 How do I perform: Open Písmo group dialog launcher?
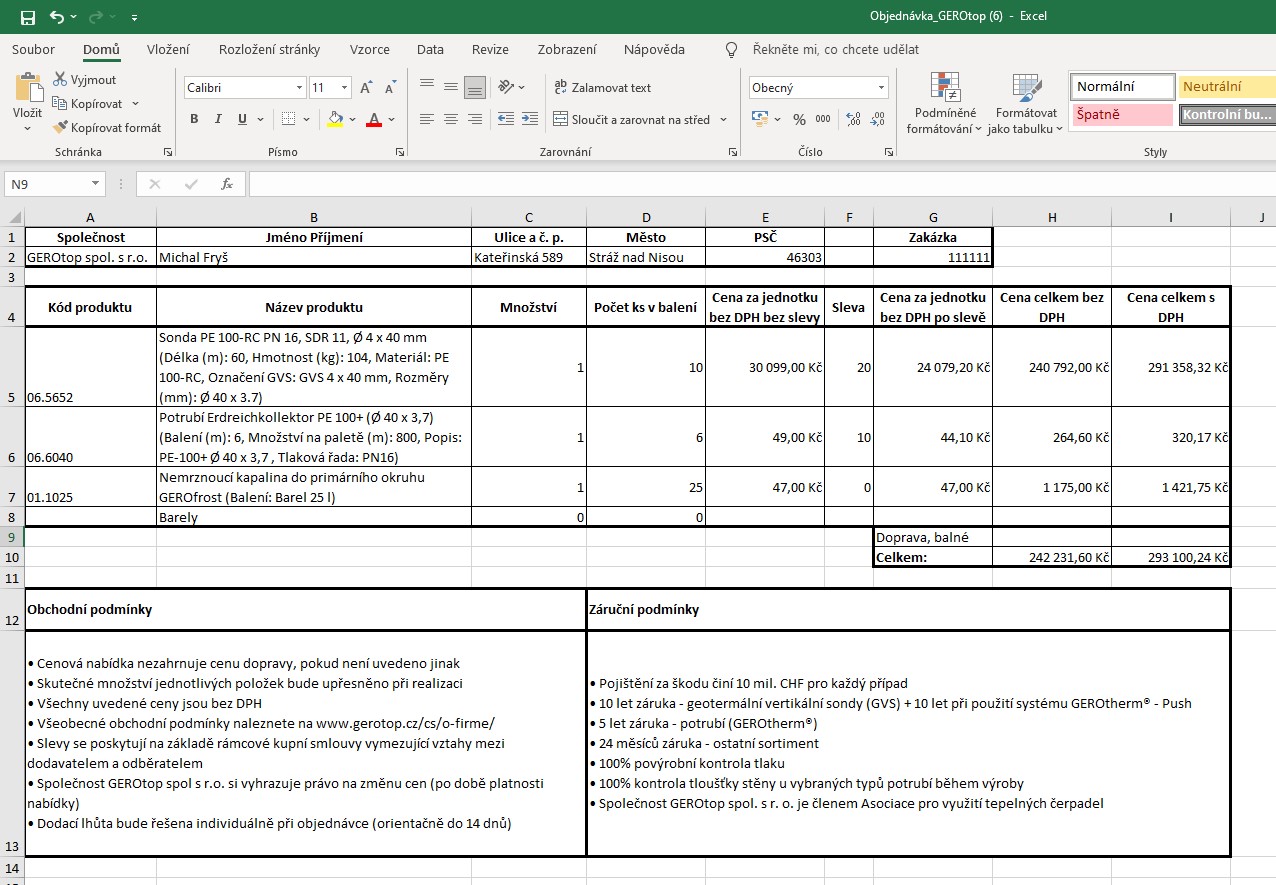click(400, 152)
